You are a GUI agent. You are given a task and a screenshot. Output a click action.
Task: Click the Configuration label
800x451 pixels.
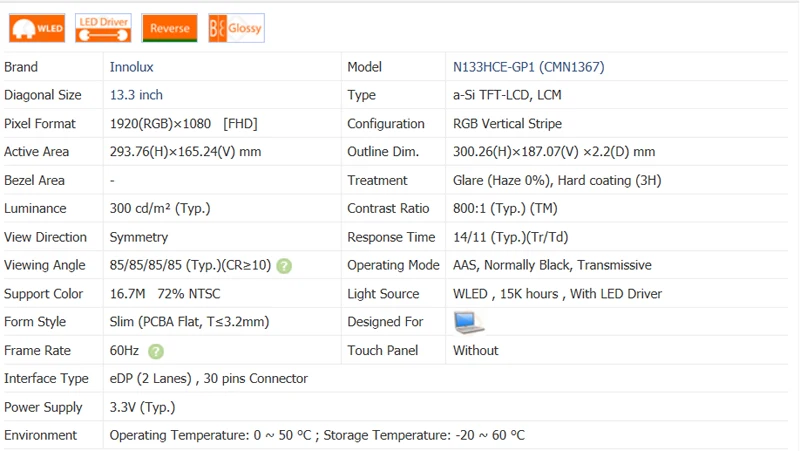pyautogui.click(x=386, y=123)
